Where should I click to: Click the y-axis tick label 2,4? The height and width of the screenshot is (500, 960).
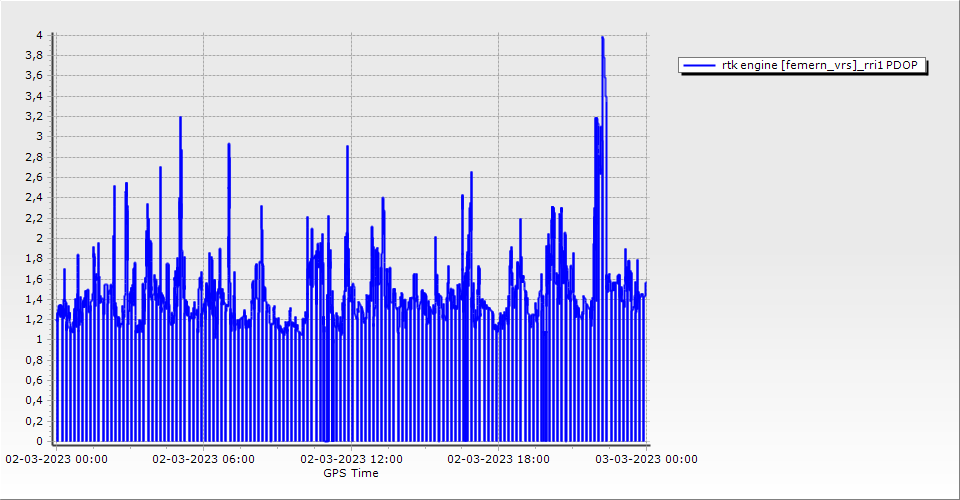pyautogui.click(x=35, y=197)
